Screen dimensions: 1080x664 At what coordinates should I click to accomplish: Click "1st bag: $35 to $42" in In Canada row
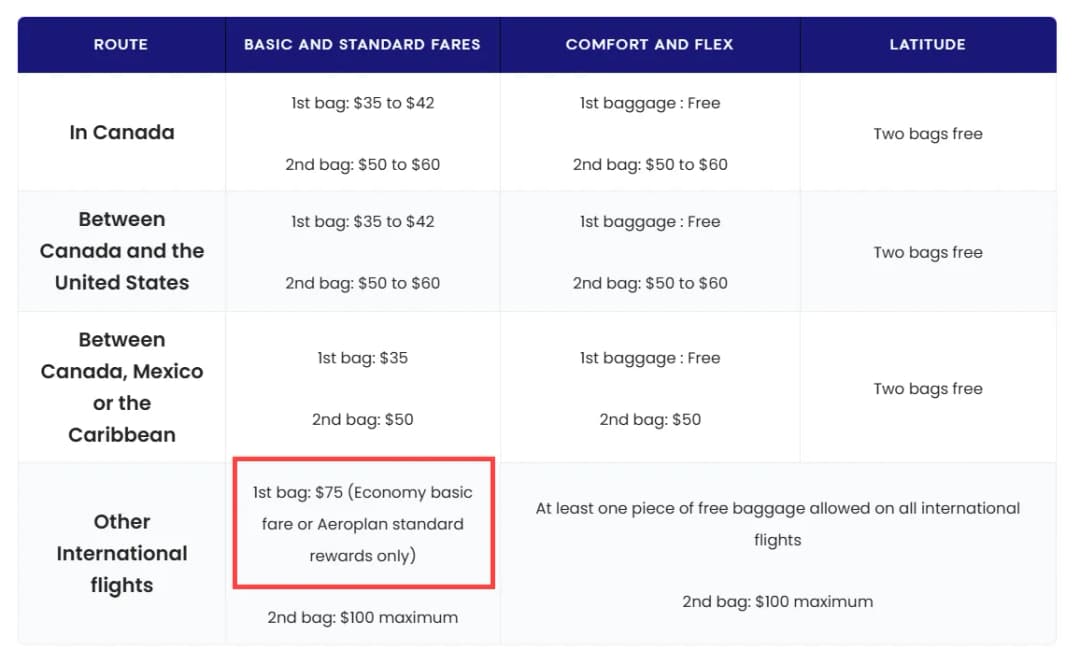pos(362,103)
